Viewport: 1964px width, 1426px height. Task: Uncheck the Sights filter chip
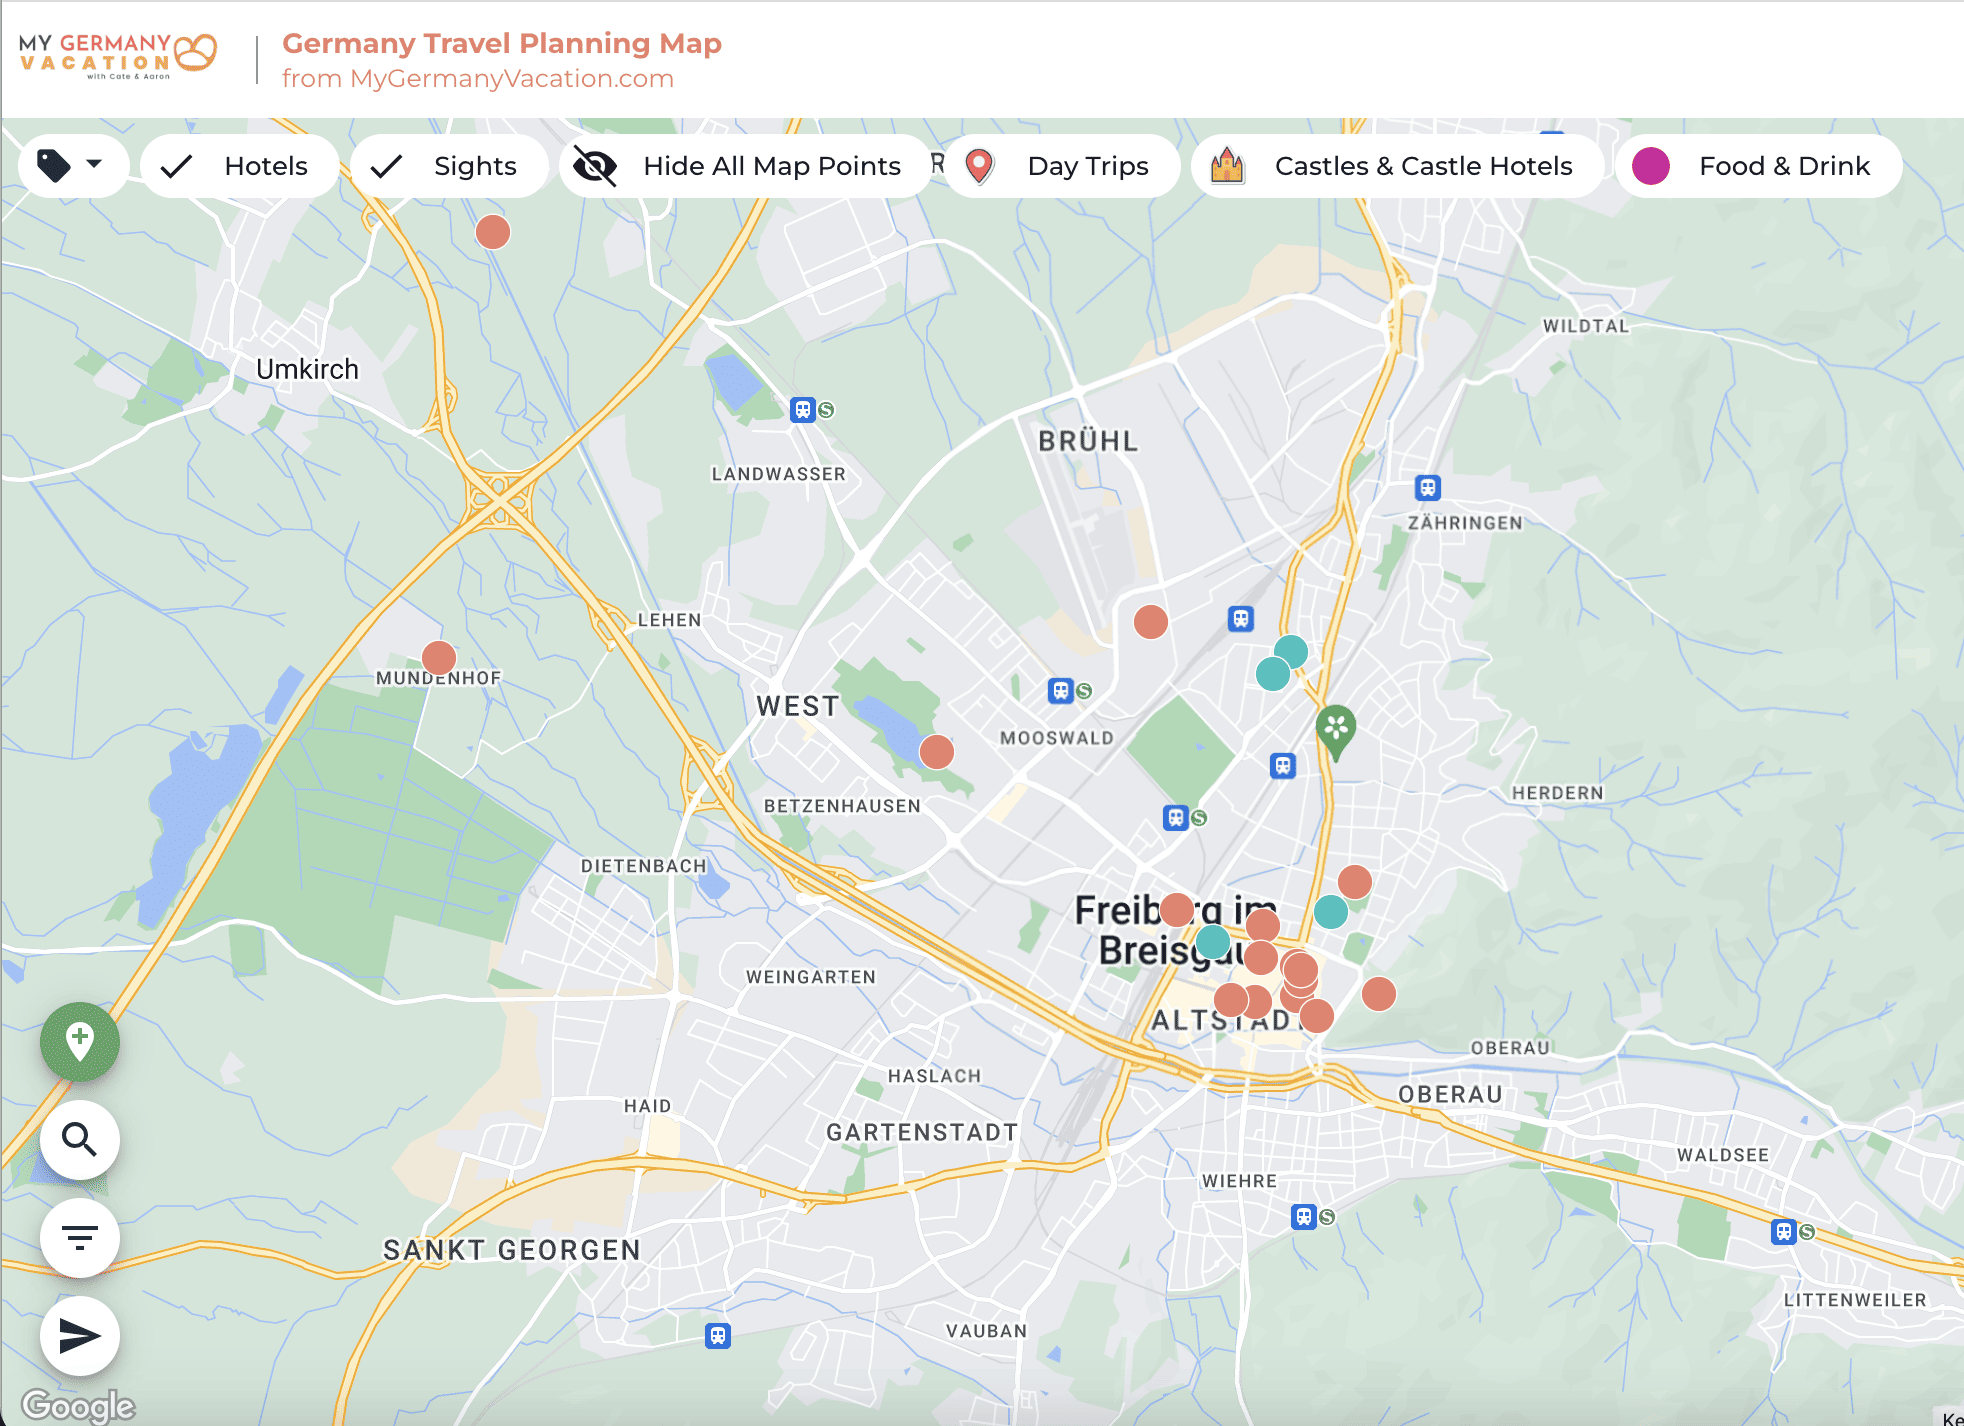[449, 166]
